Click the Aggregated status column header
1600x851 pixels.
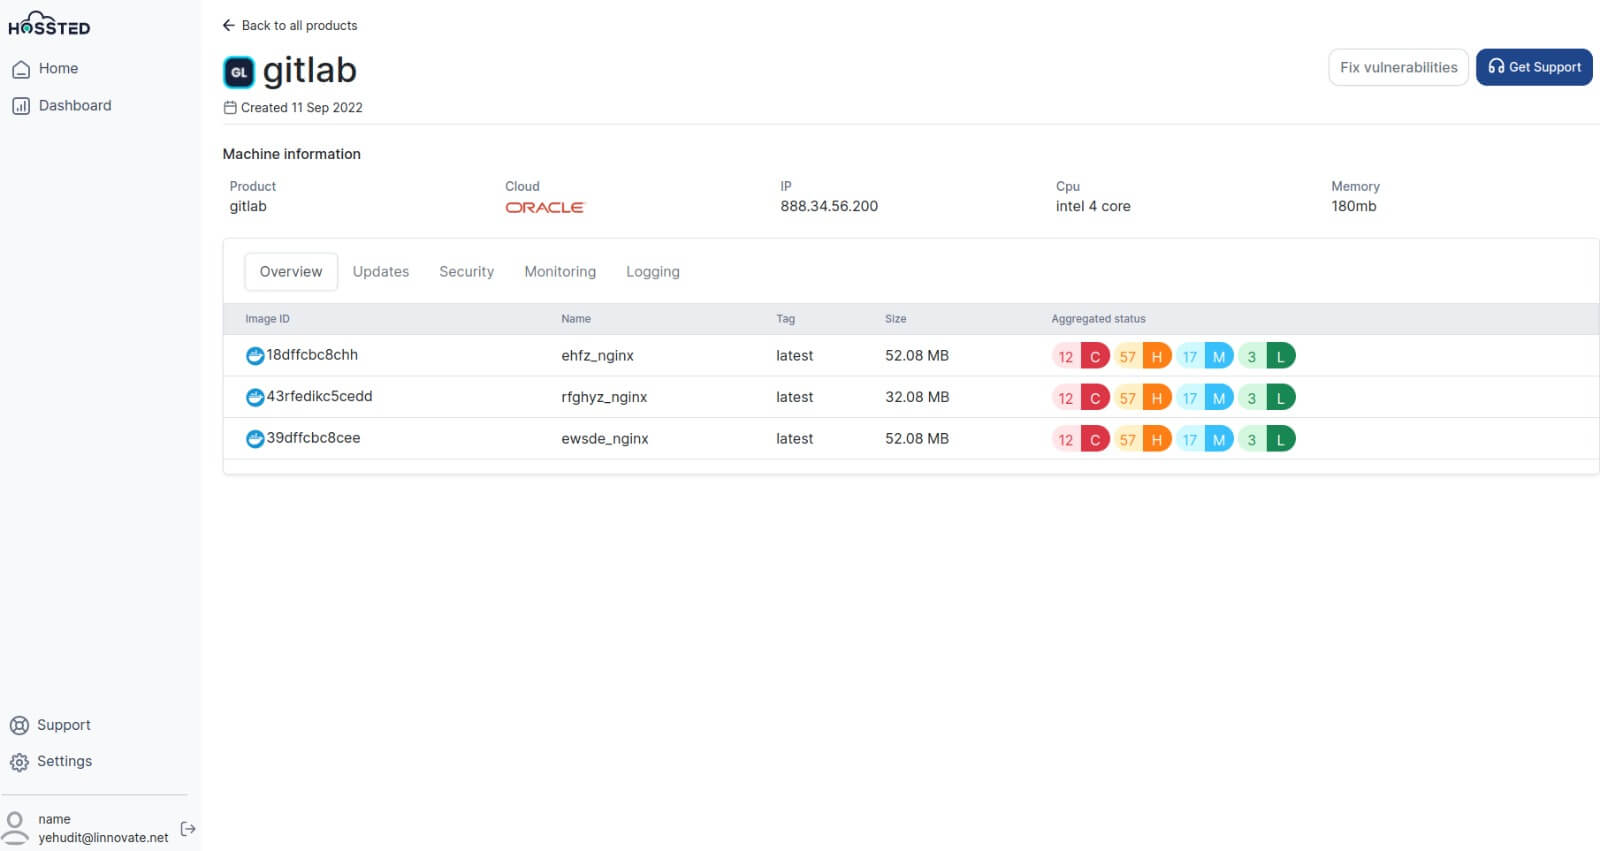pyautogui.click(x=1098, y=319)
